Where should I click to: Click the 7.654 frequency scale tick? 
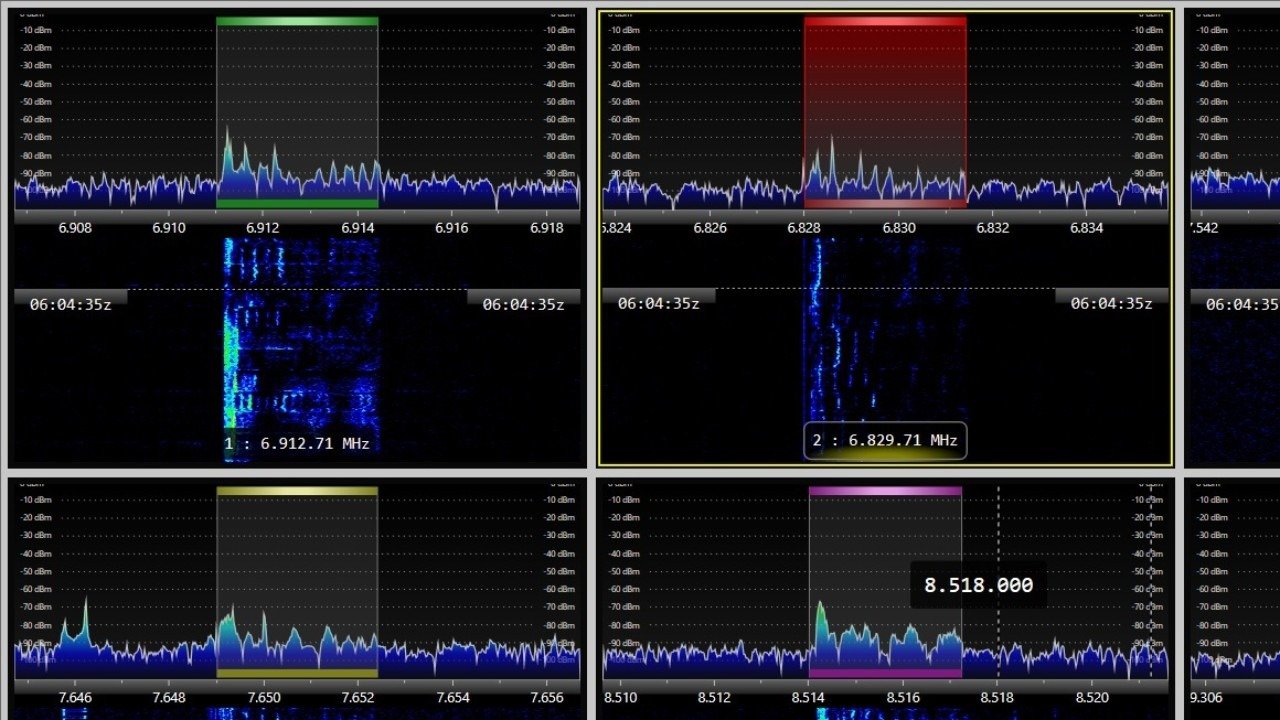coord(453,698)
